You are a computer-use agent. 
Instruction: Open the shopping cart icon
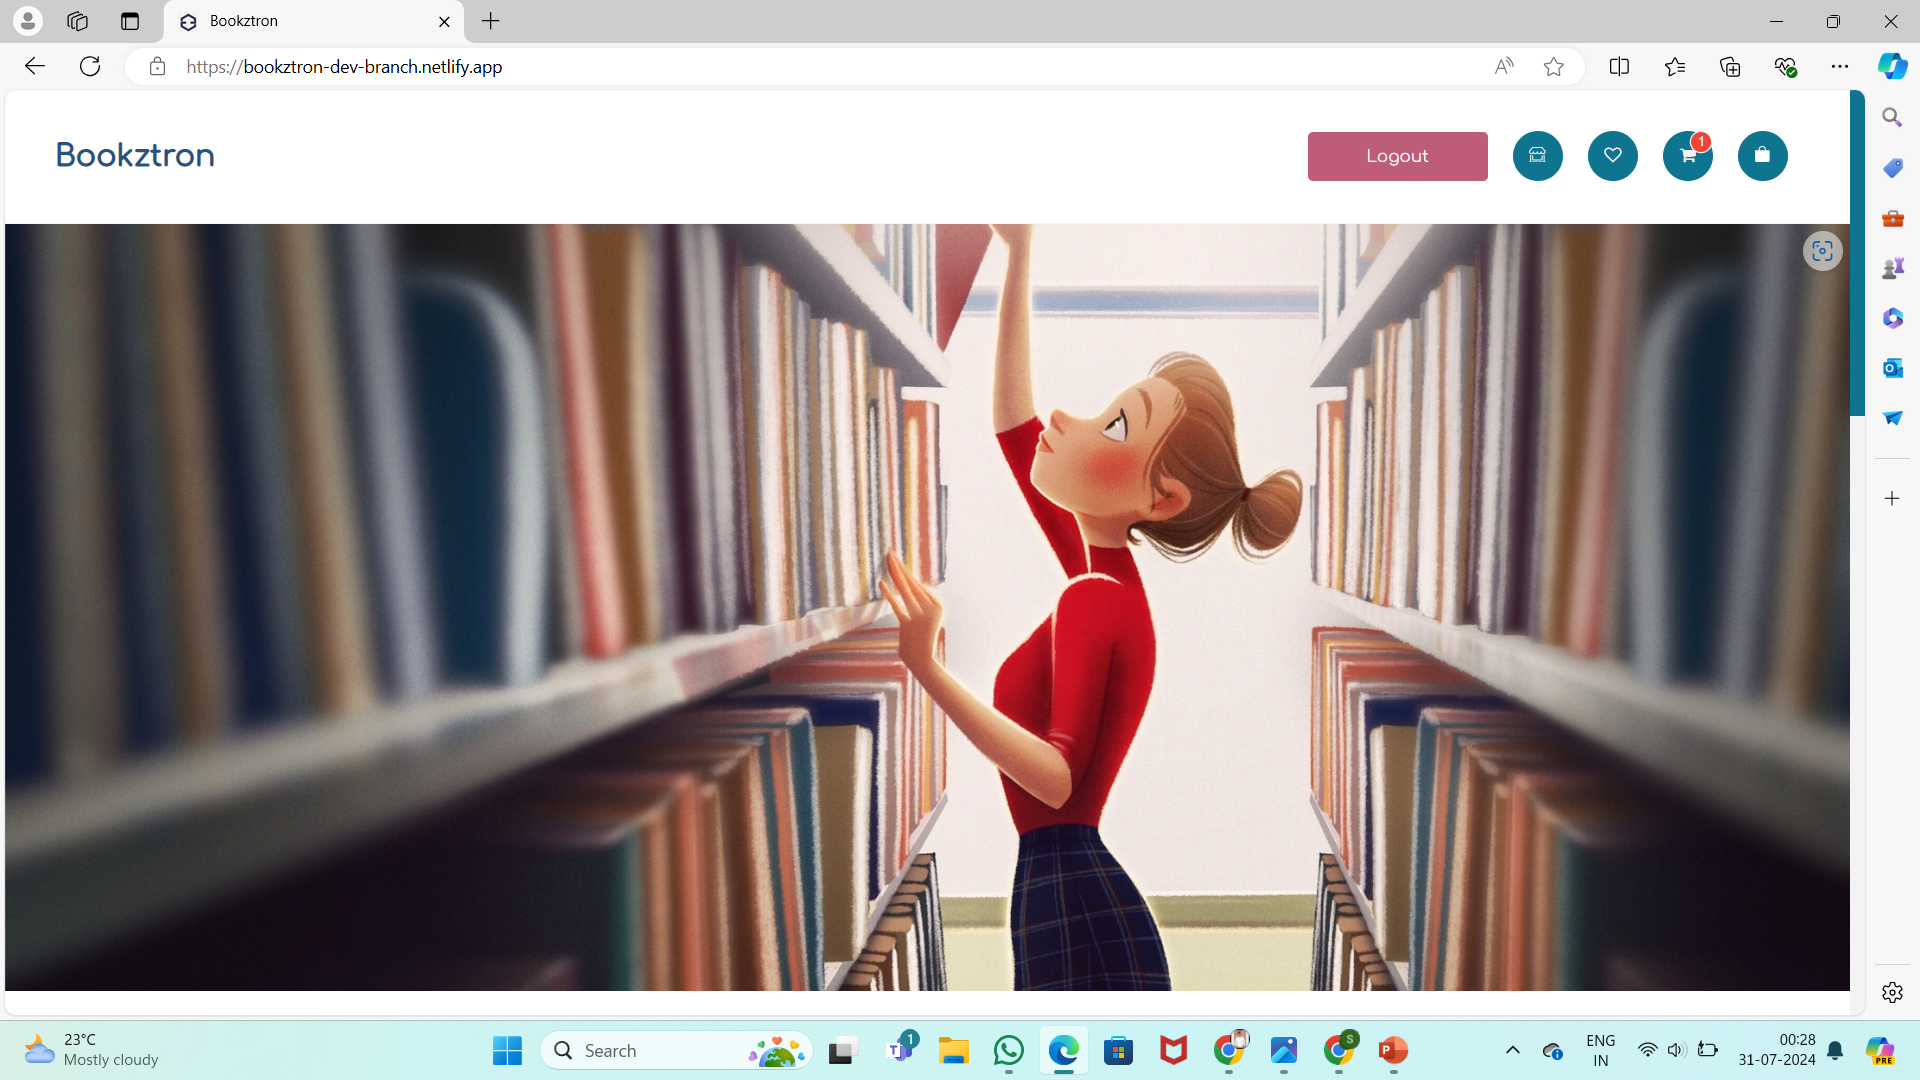pos(1687,156)
